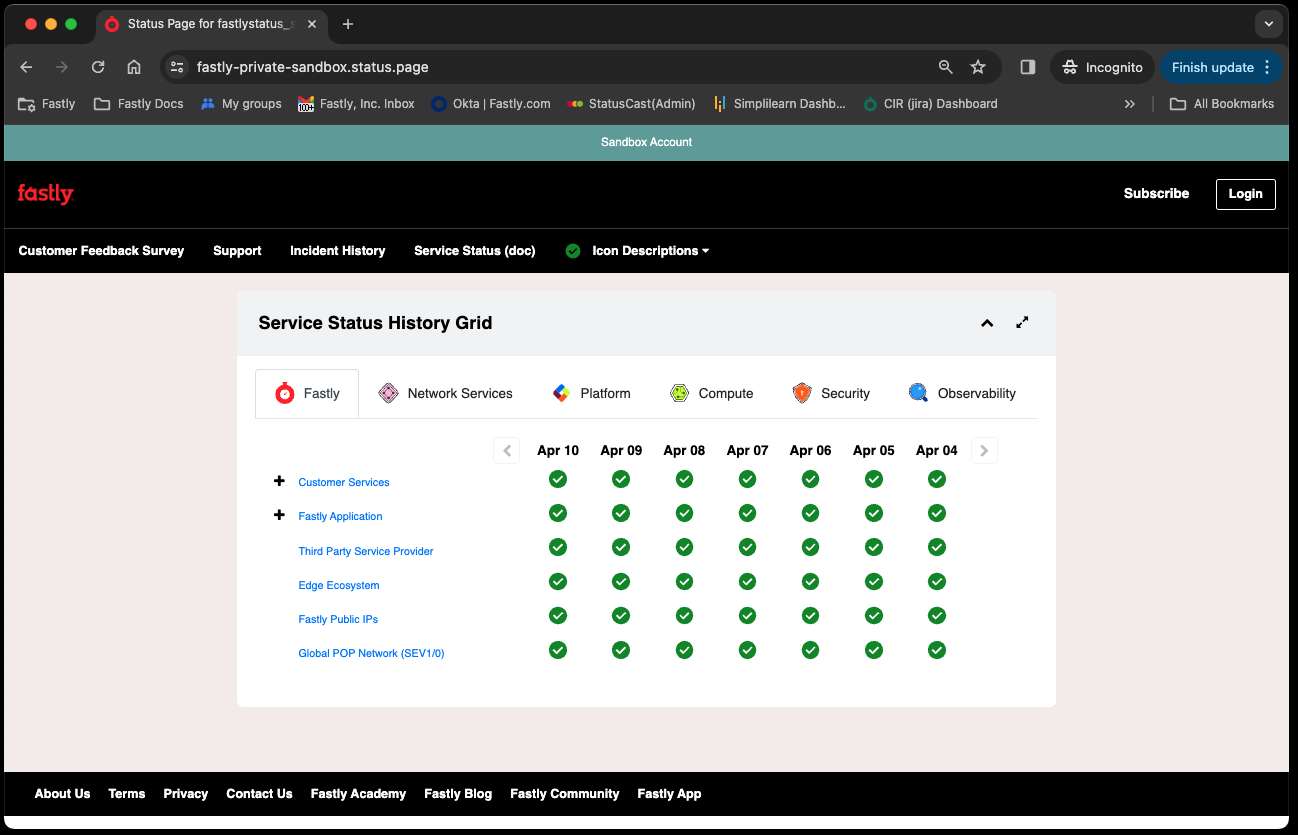
Task: Click the zoom magnifier icon in address bar
Action: pos(945,67)
